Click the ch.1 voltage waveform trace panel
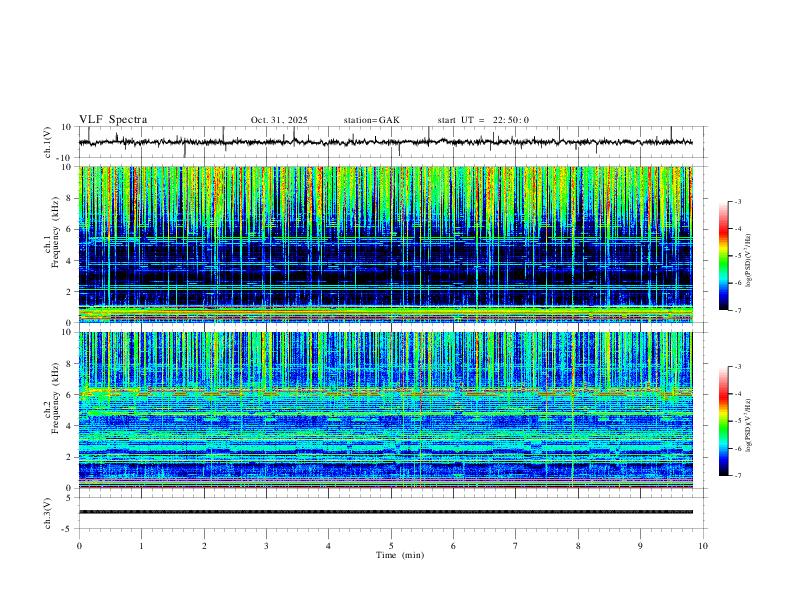Screen dimensions: 792x612 pos(391,142)
